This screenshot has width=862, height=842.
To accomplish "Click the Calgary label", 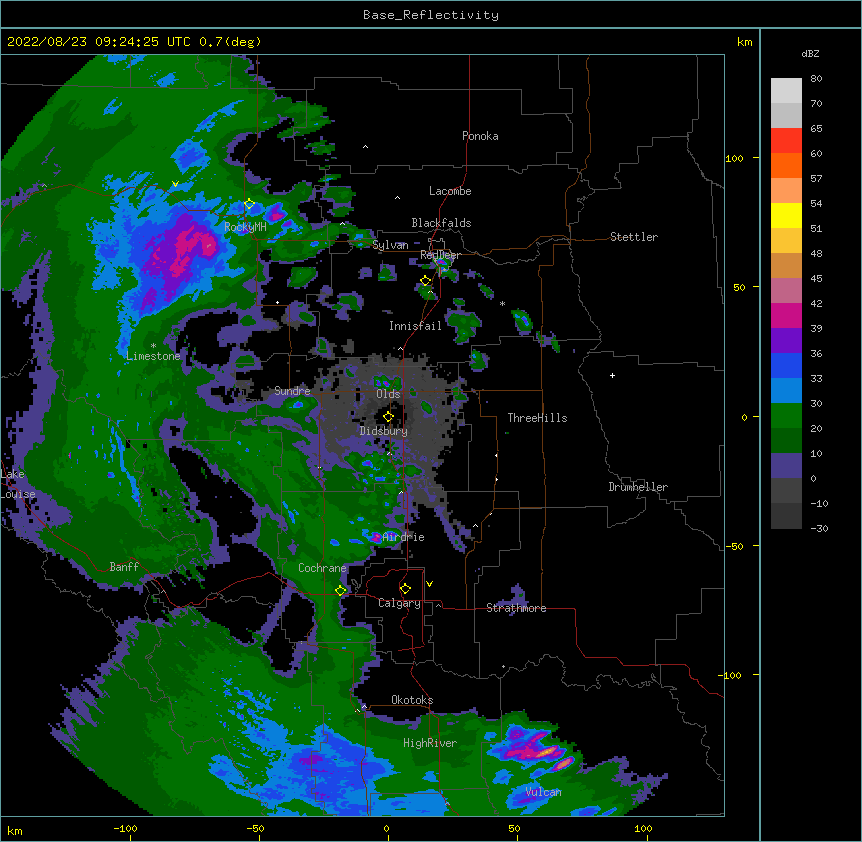I will click(399, 603).
